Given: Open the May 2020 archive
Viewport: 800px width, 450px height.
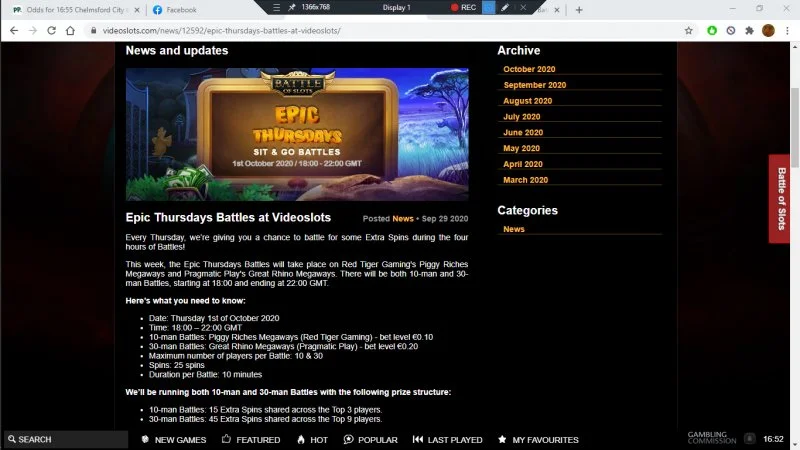Looking at the screenshot, I should [521, 148].
